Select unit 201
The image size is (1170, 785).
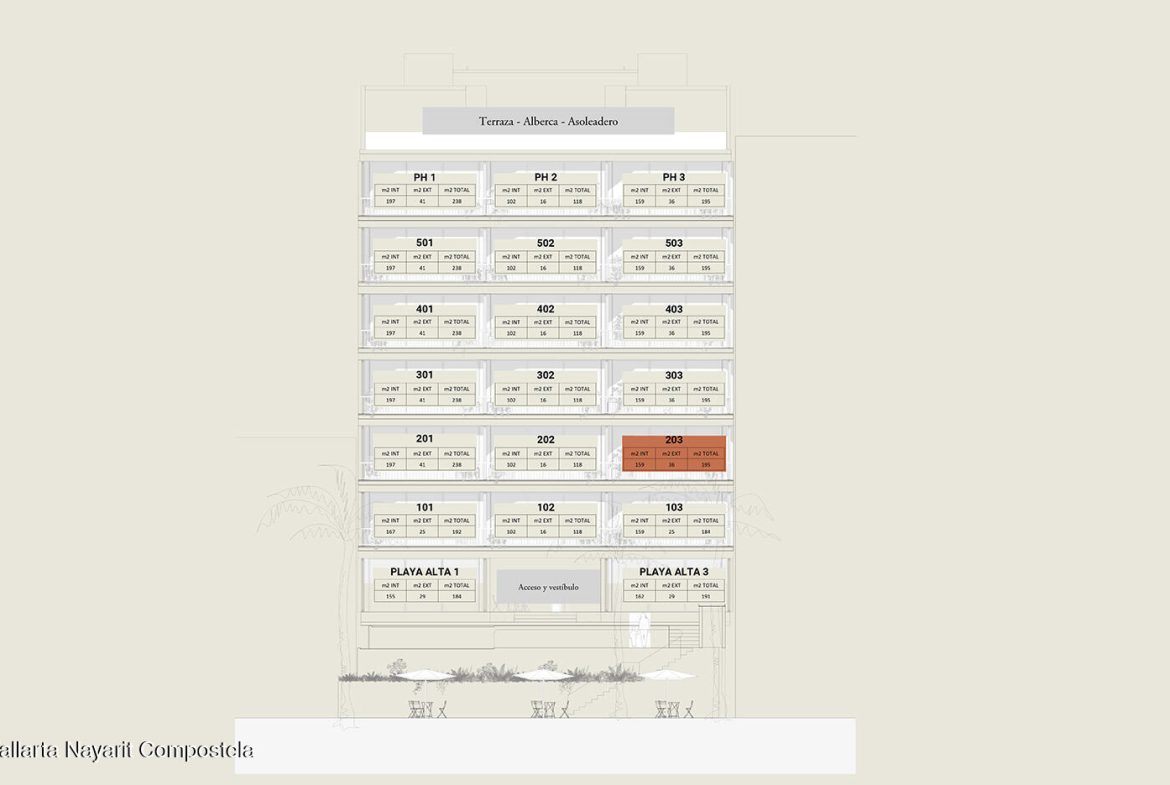424,453
